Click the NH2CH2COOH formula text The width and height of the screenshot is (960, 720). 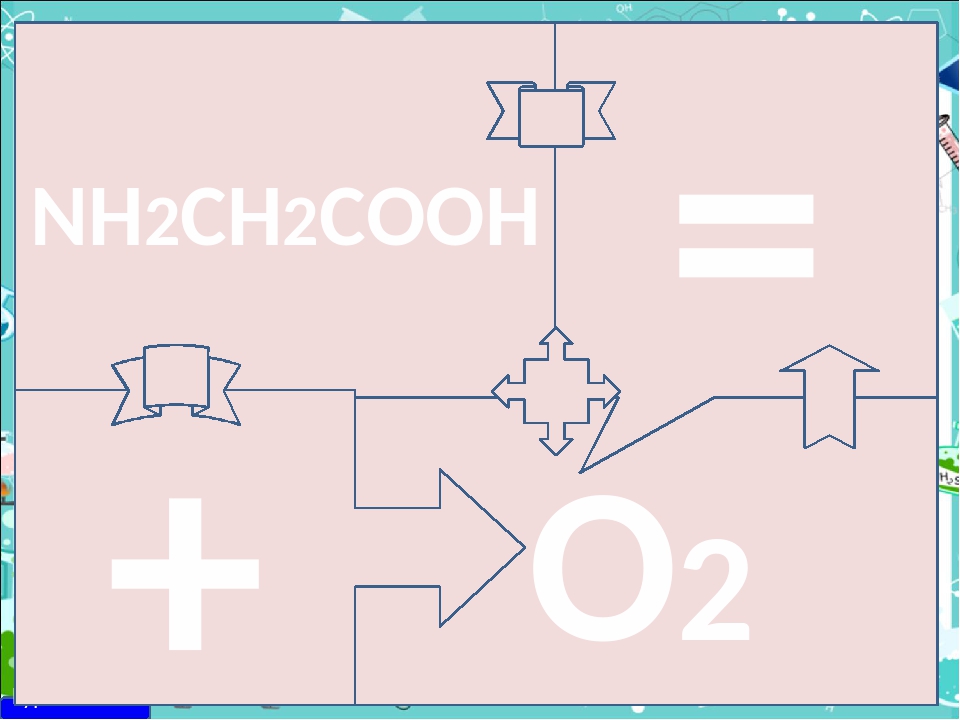[285, 220]
